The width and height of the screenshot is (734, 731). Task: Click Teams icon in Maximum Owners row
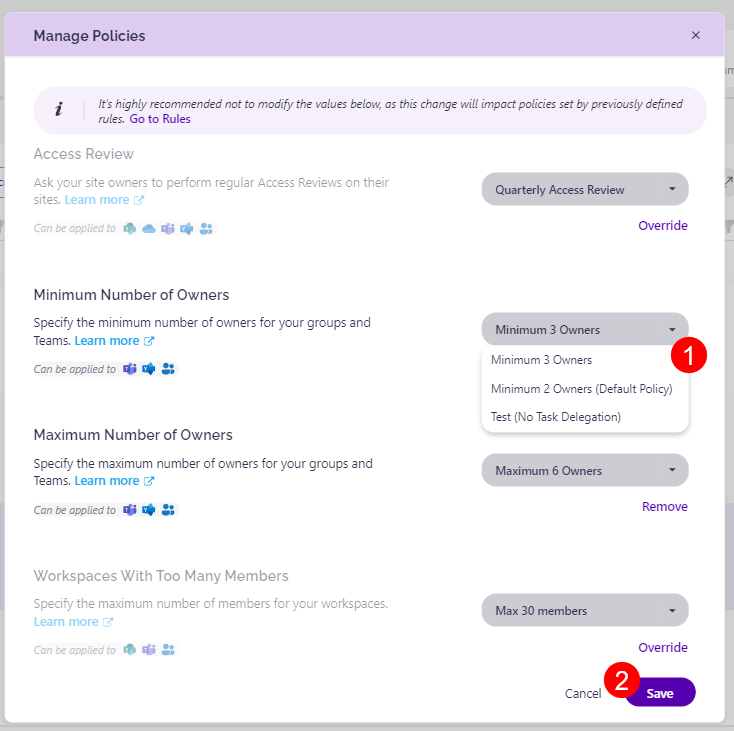(130, 510)
